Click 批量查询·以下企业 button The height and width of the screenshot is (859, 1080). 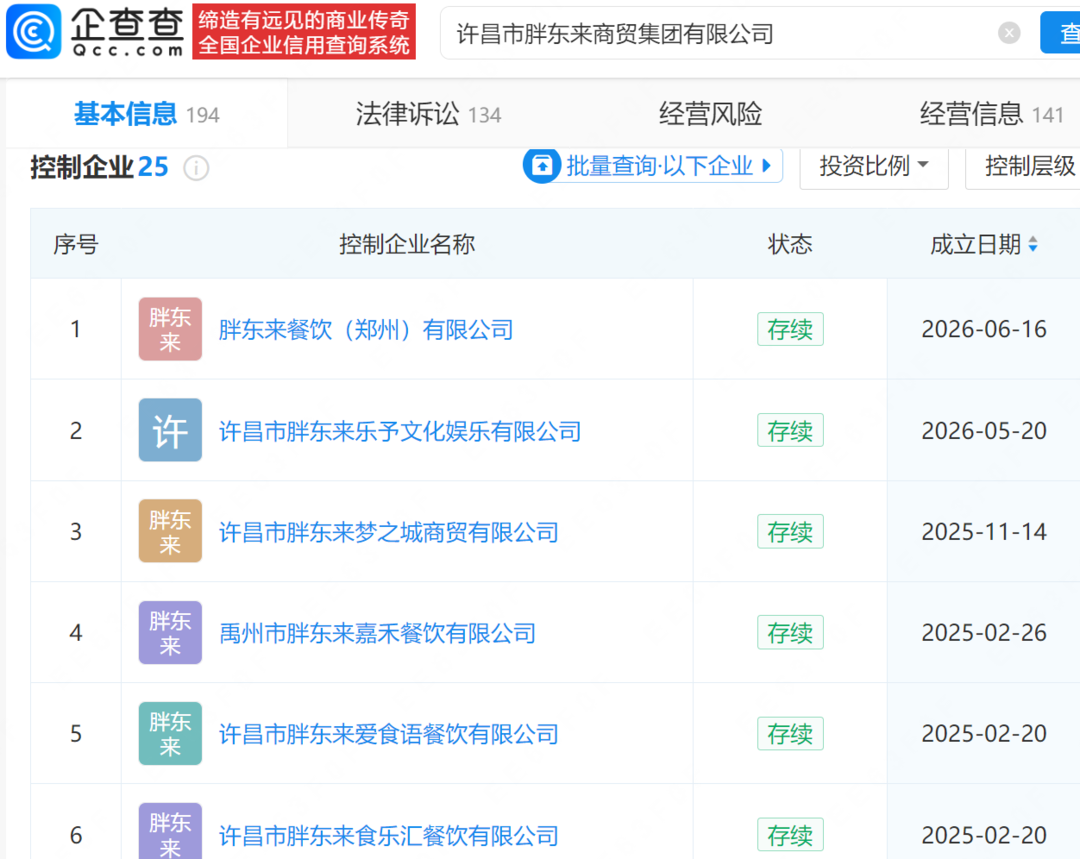(652, 166)
